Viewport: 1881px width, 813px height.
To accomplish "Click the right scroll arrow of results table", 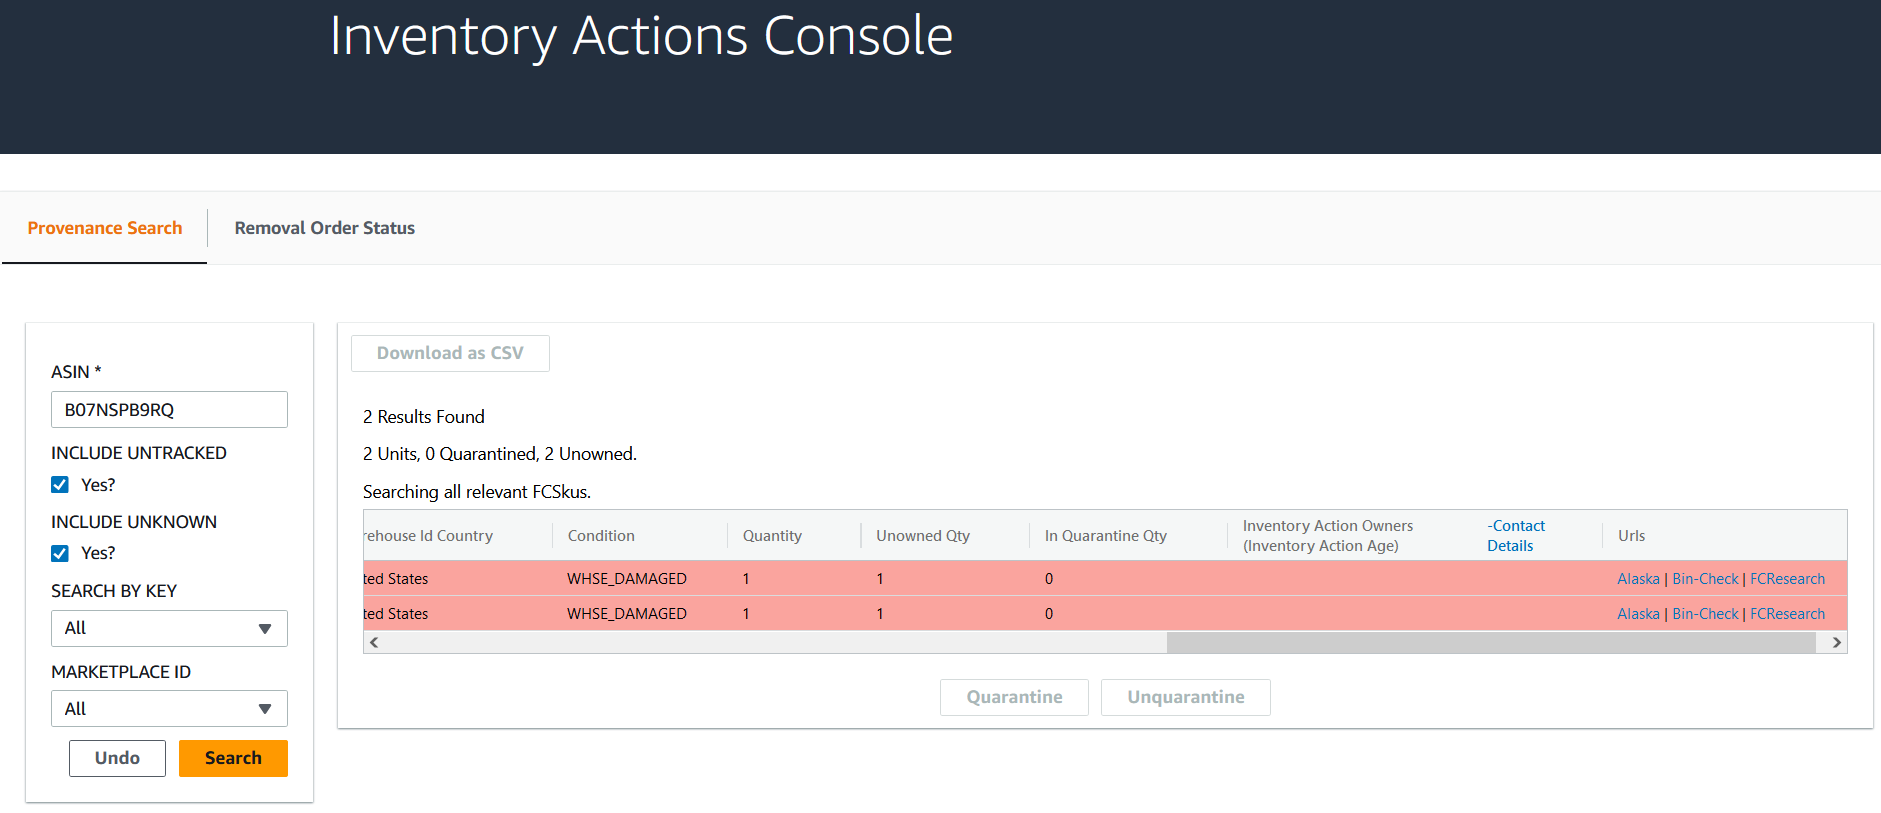I will click(x=1836, y=642).
